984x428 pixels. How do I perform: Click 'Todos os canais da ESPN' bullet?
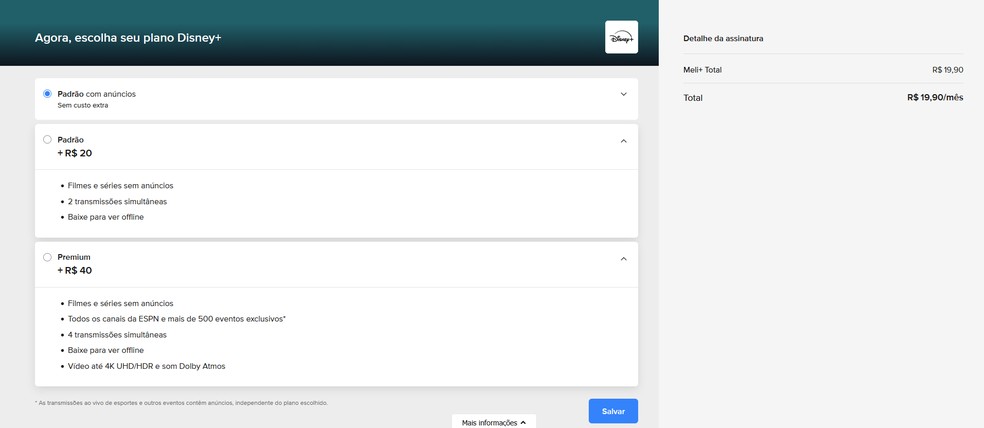(x=177, y=319)
